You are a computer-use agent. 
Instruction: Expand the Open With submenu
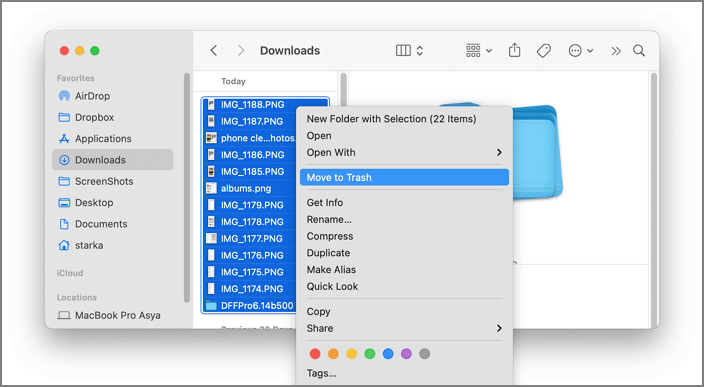pos(404,153)
